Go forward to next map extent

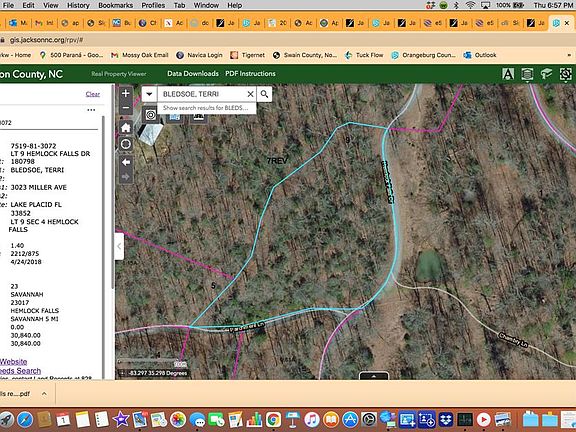[126, 177]
